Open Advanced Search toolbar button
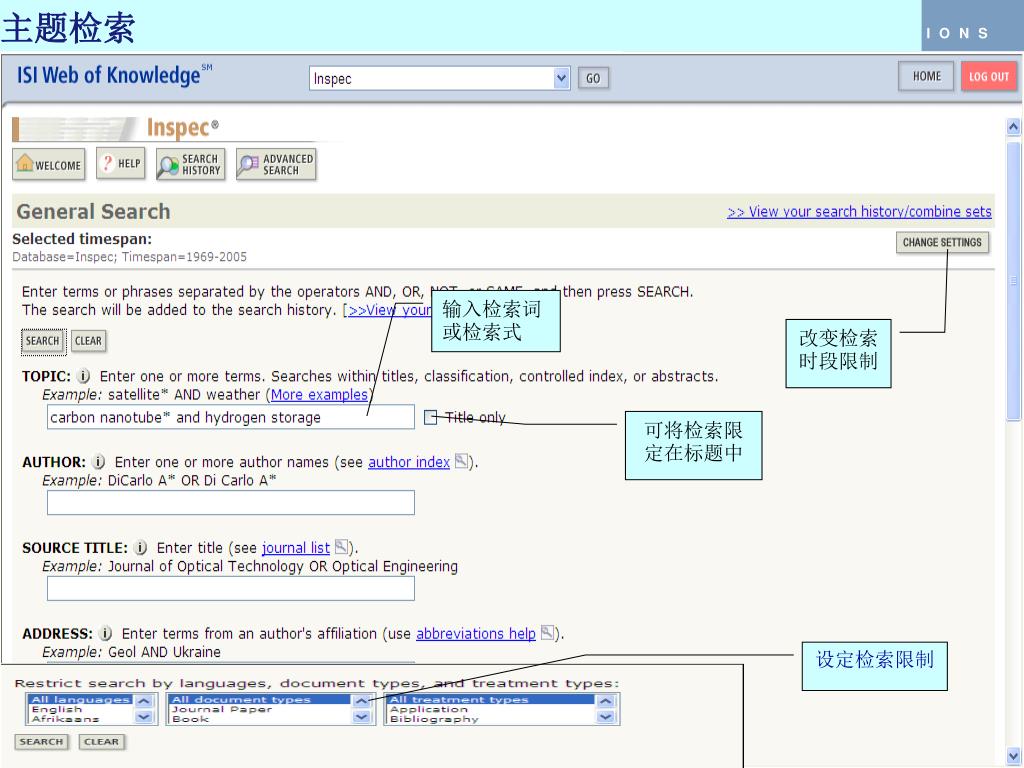 coord(276,164)
